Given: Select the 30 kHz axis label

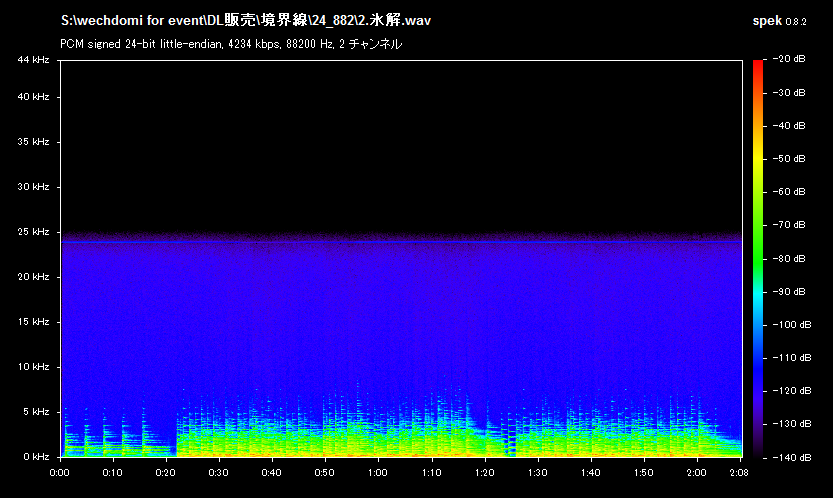Looking at the screenshot, I should (33, 187).
